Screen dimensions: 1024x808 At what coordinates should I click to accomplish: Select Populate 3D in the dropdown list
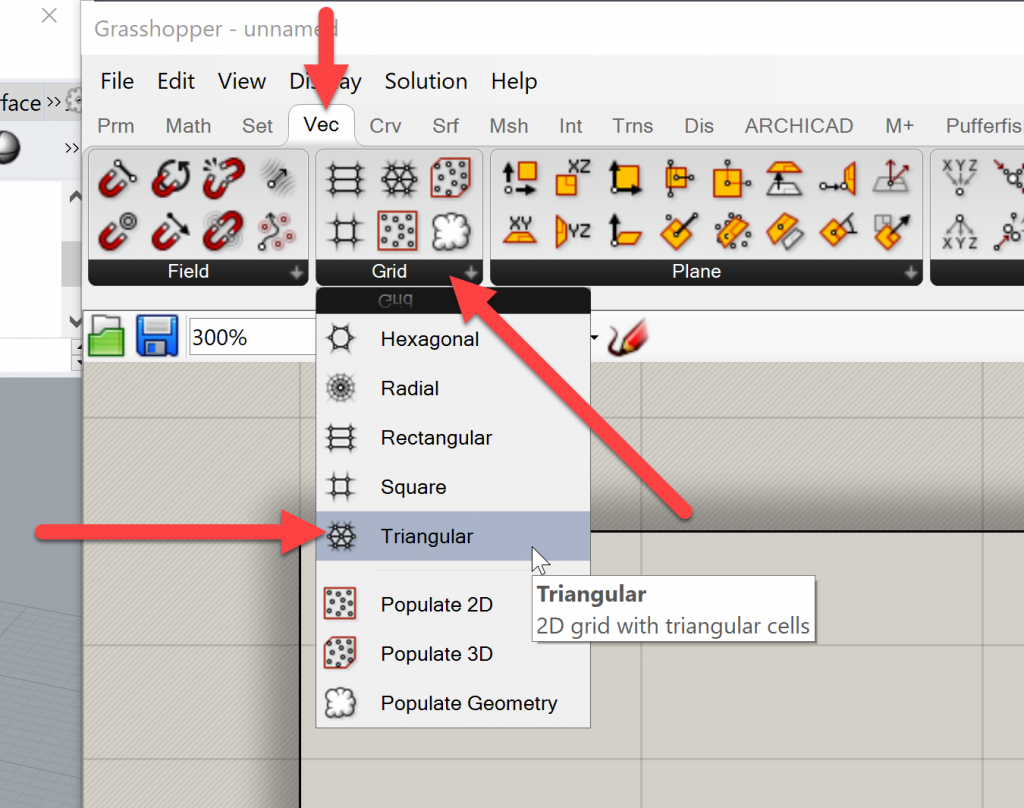tap(436, 654)
